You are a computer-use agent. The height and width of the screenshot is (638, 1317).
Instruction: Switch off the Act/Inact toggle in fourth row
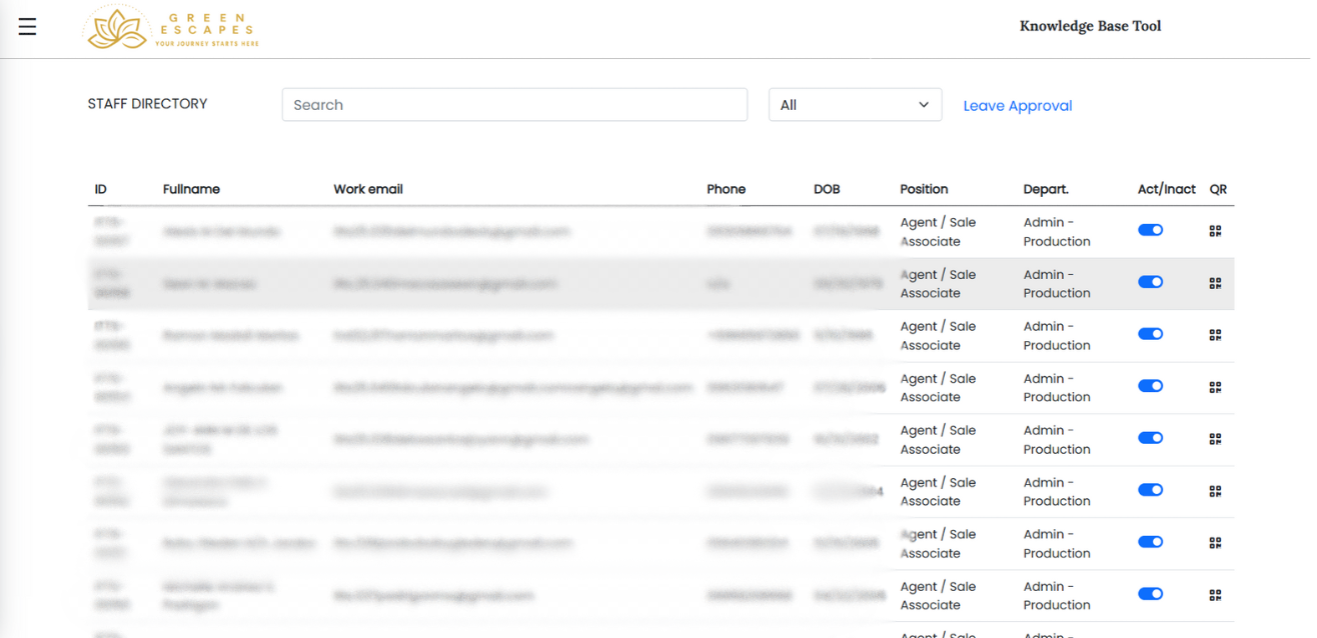[x=1150, y=386]
